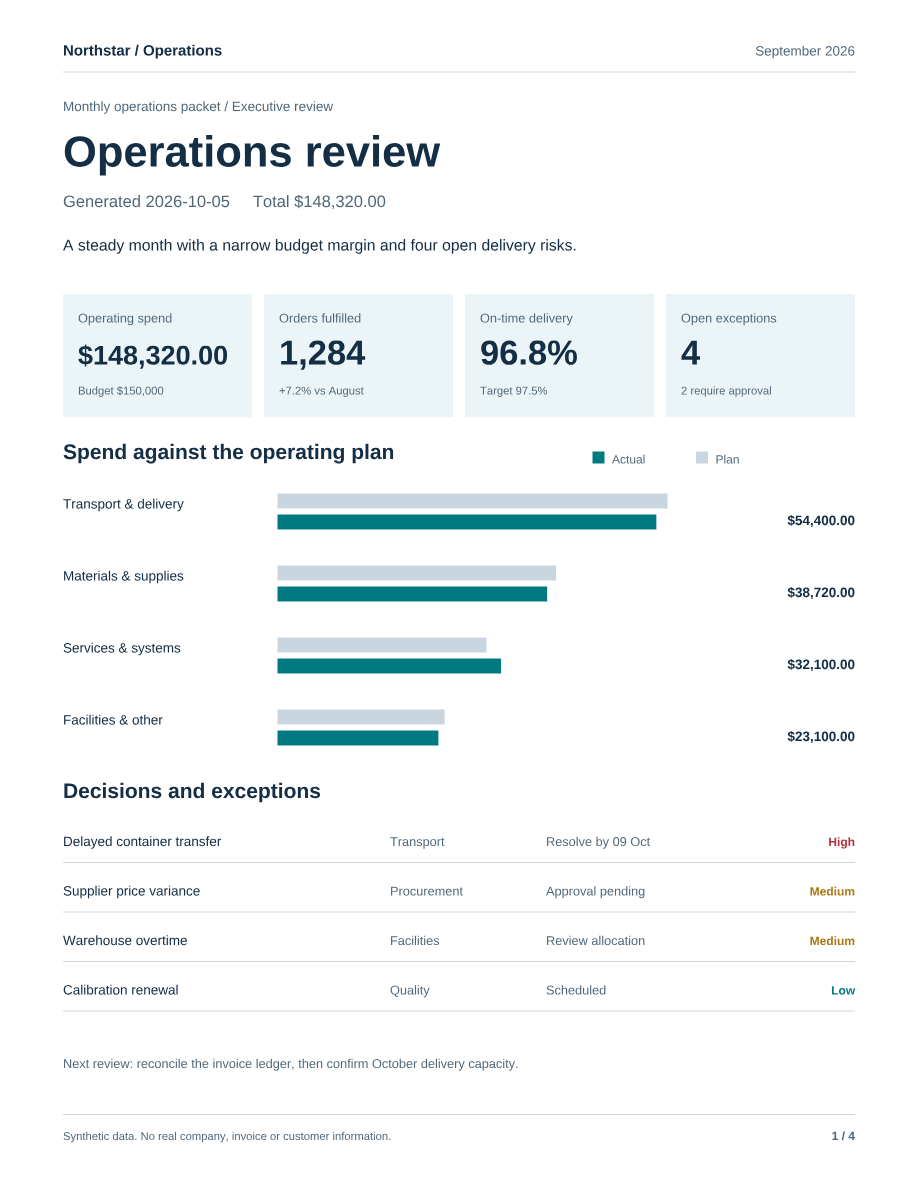Click the Supplier price variance row title
The image size is (918, 1188).
click(132, 891)
